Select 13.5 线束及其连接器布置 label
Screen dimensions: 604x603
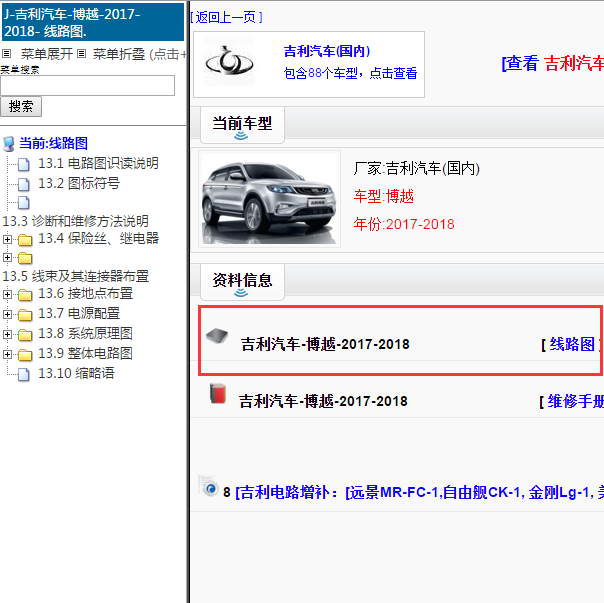click(x=76, y=276)
